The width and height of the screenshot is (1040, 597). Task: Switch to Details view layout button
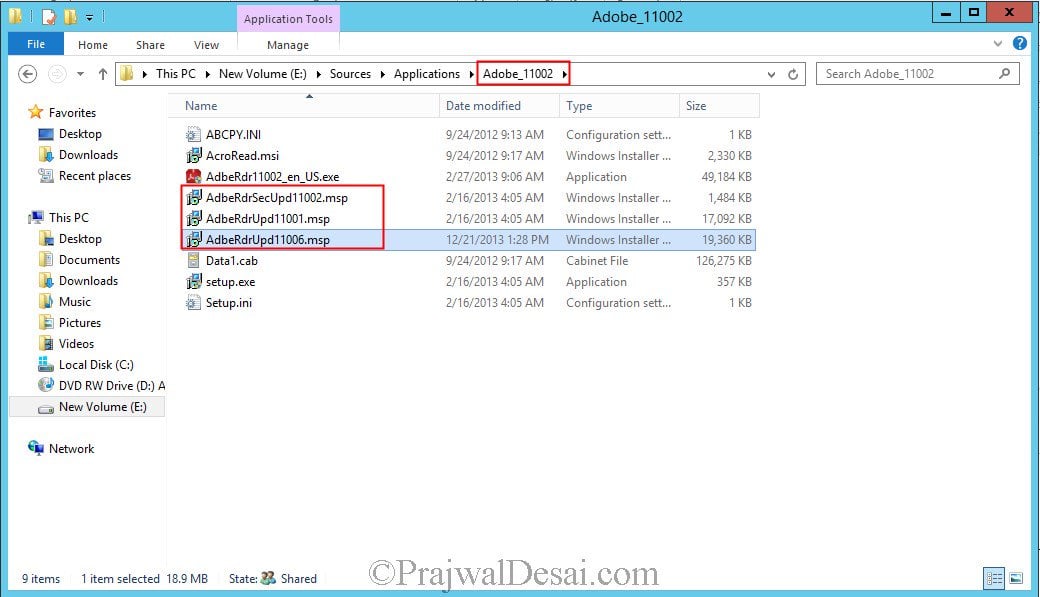tap(994, 578)
